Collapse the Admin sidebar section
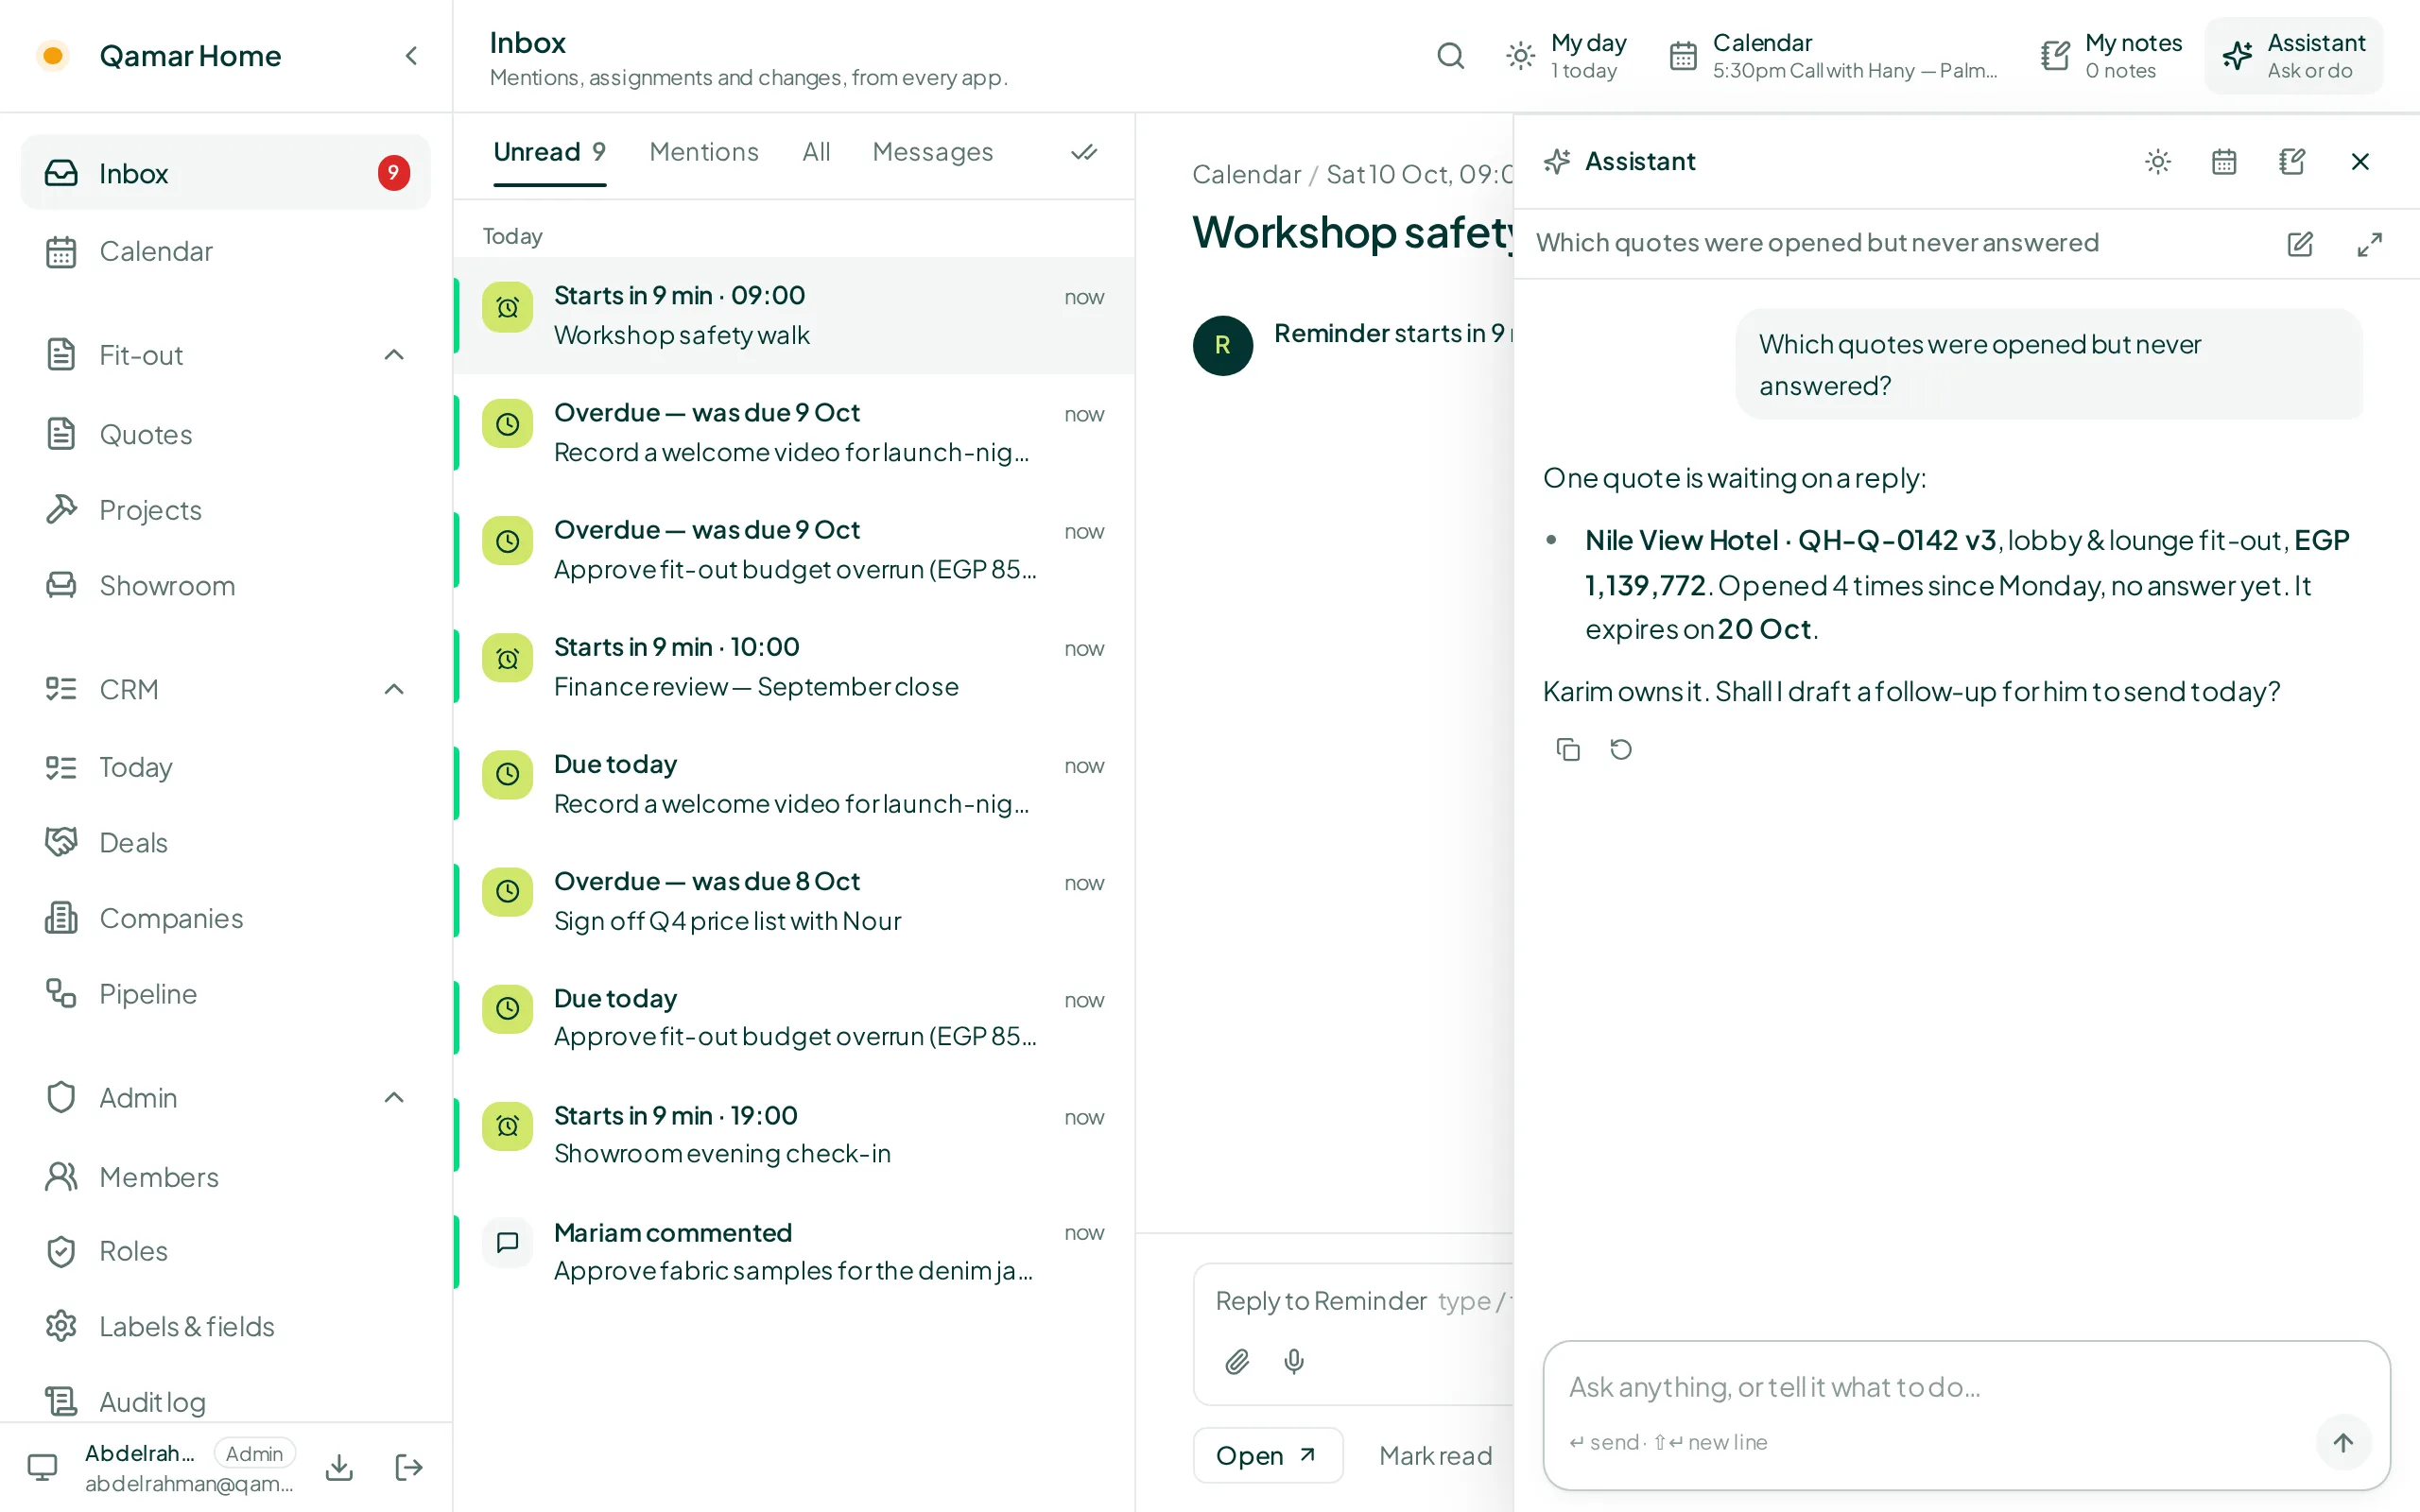2420x1512 pixels. pyautogui.click(x=394, y=1097)
